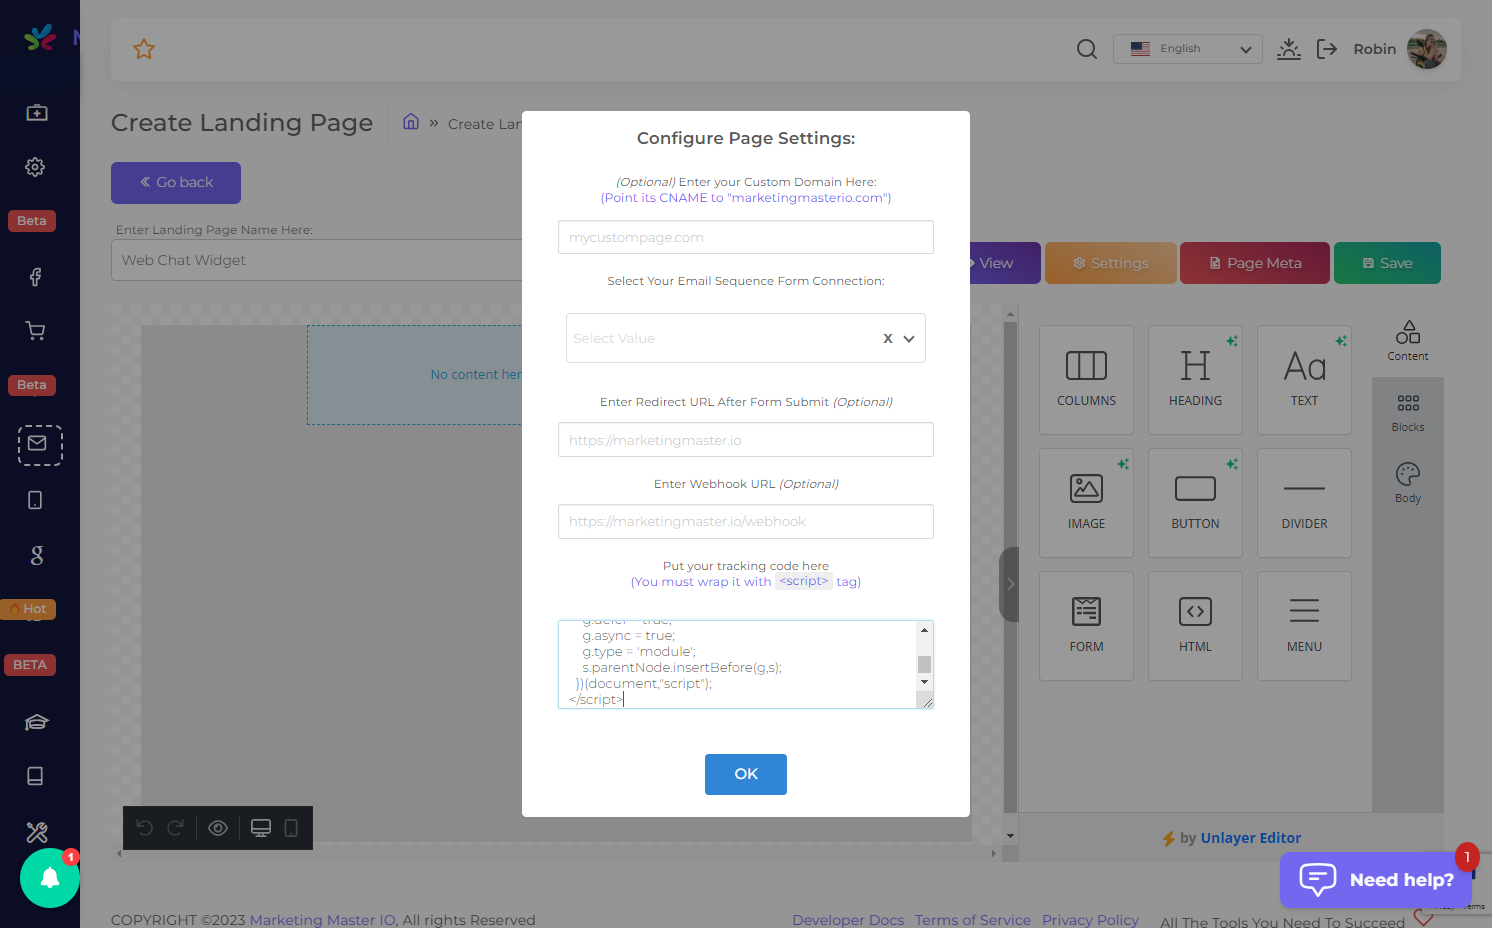
Task: Open the mobile phone sidebar icon
Action: click(x=36, y=500)
